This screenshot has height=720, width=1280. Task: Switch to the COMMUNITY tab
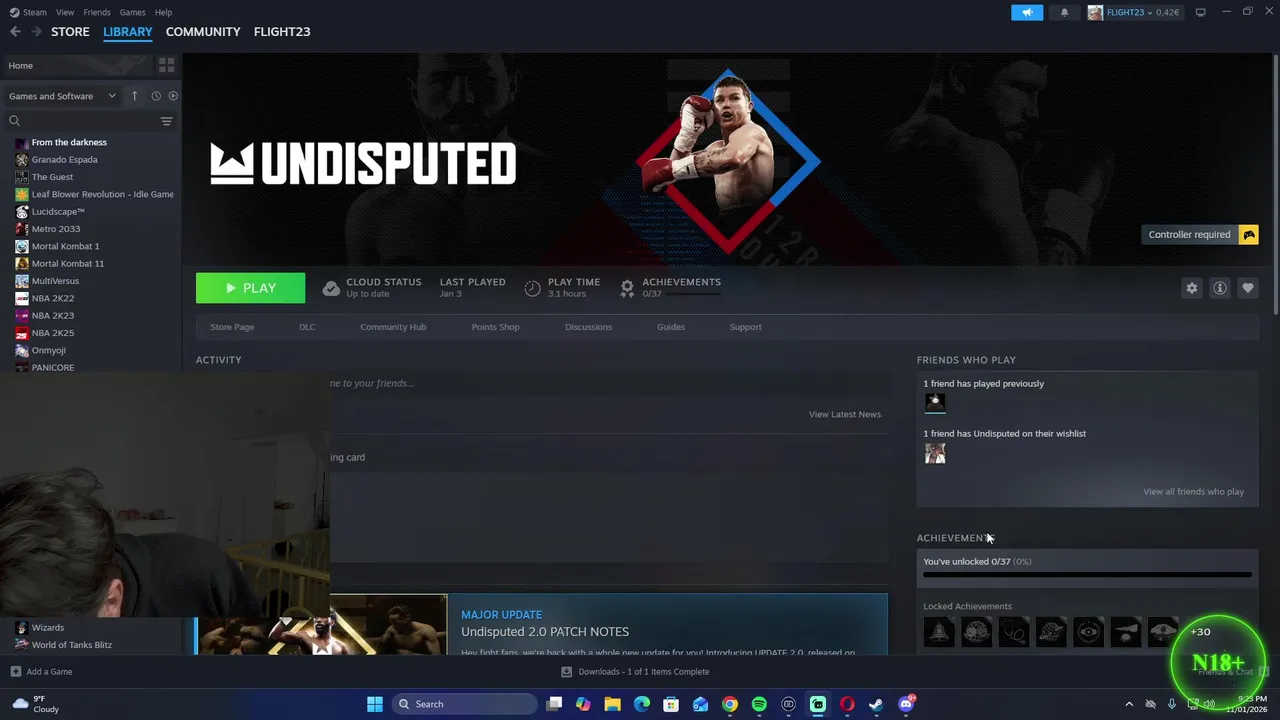pos(203,32)
